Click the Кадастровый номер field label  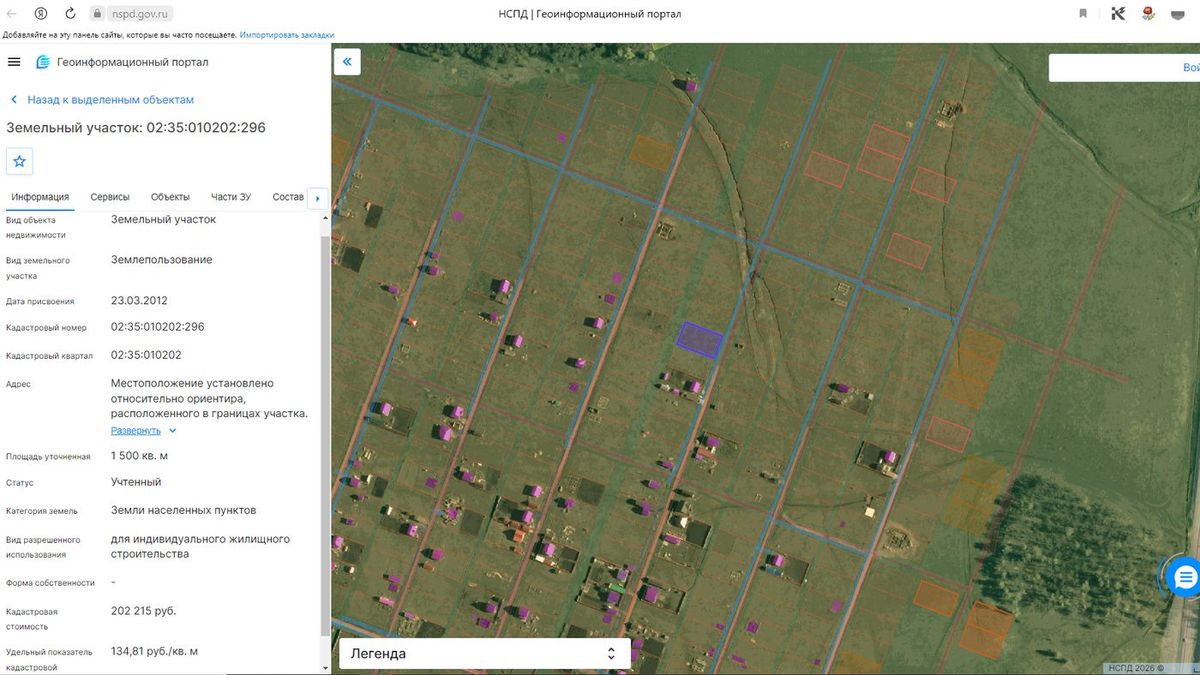[46, 328]
